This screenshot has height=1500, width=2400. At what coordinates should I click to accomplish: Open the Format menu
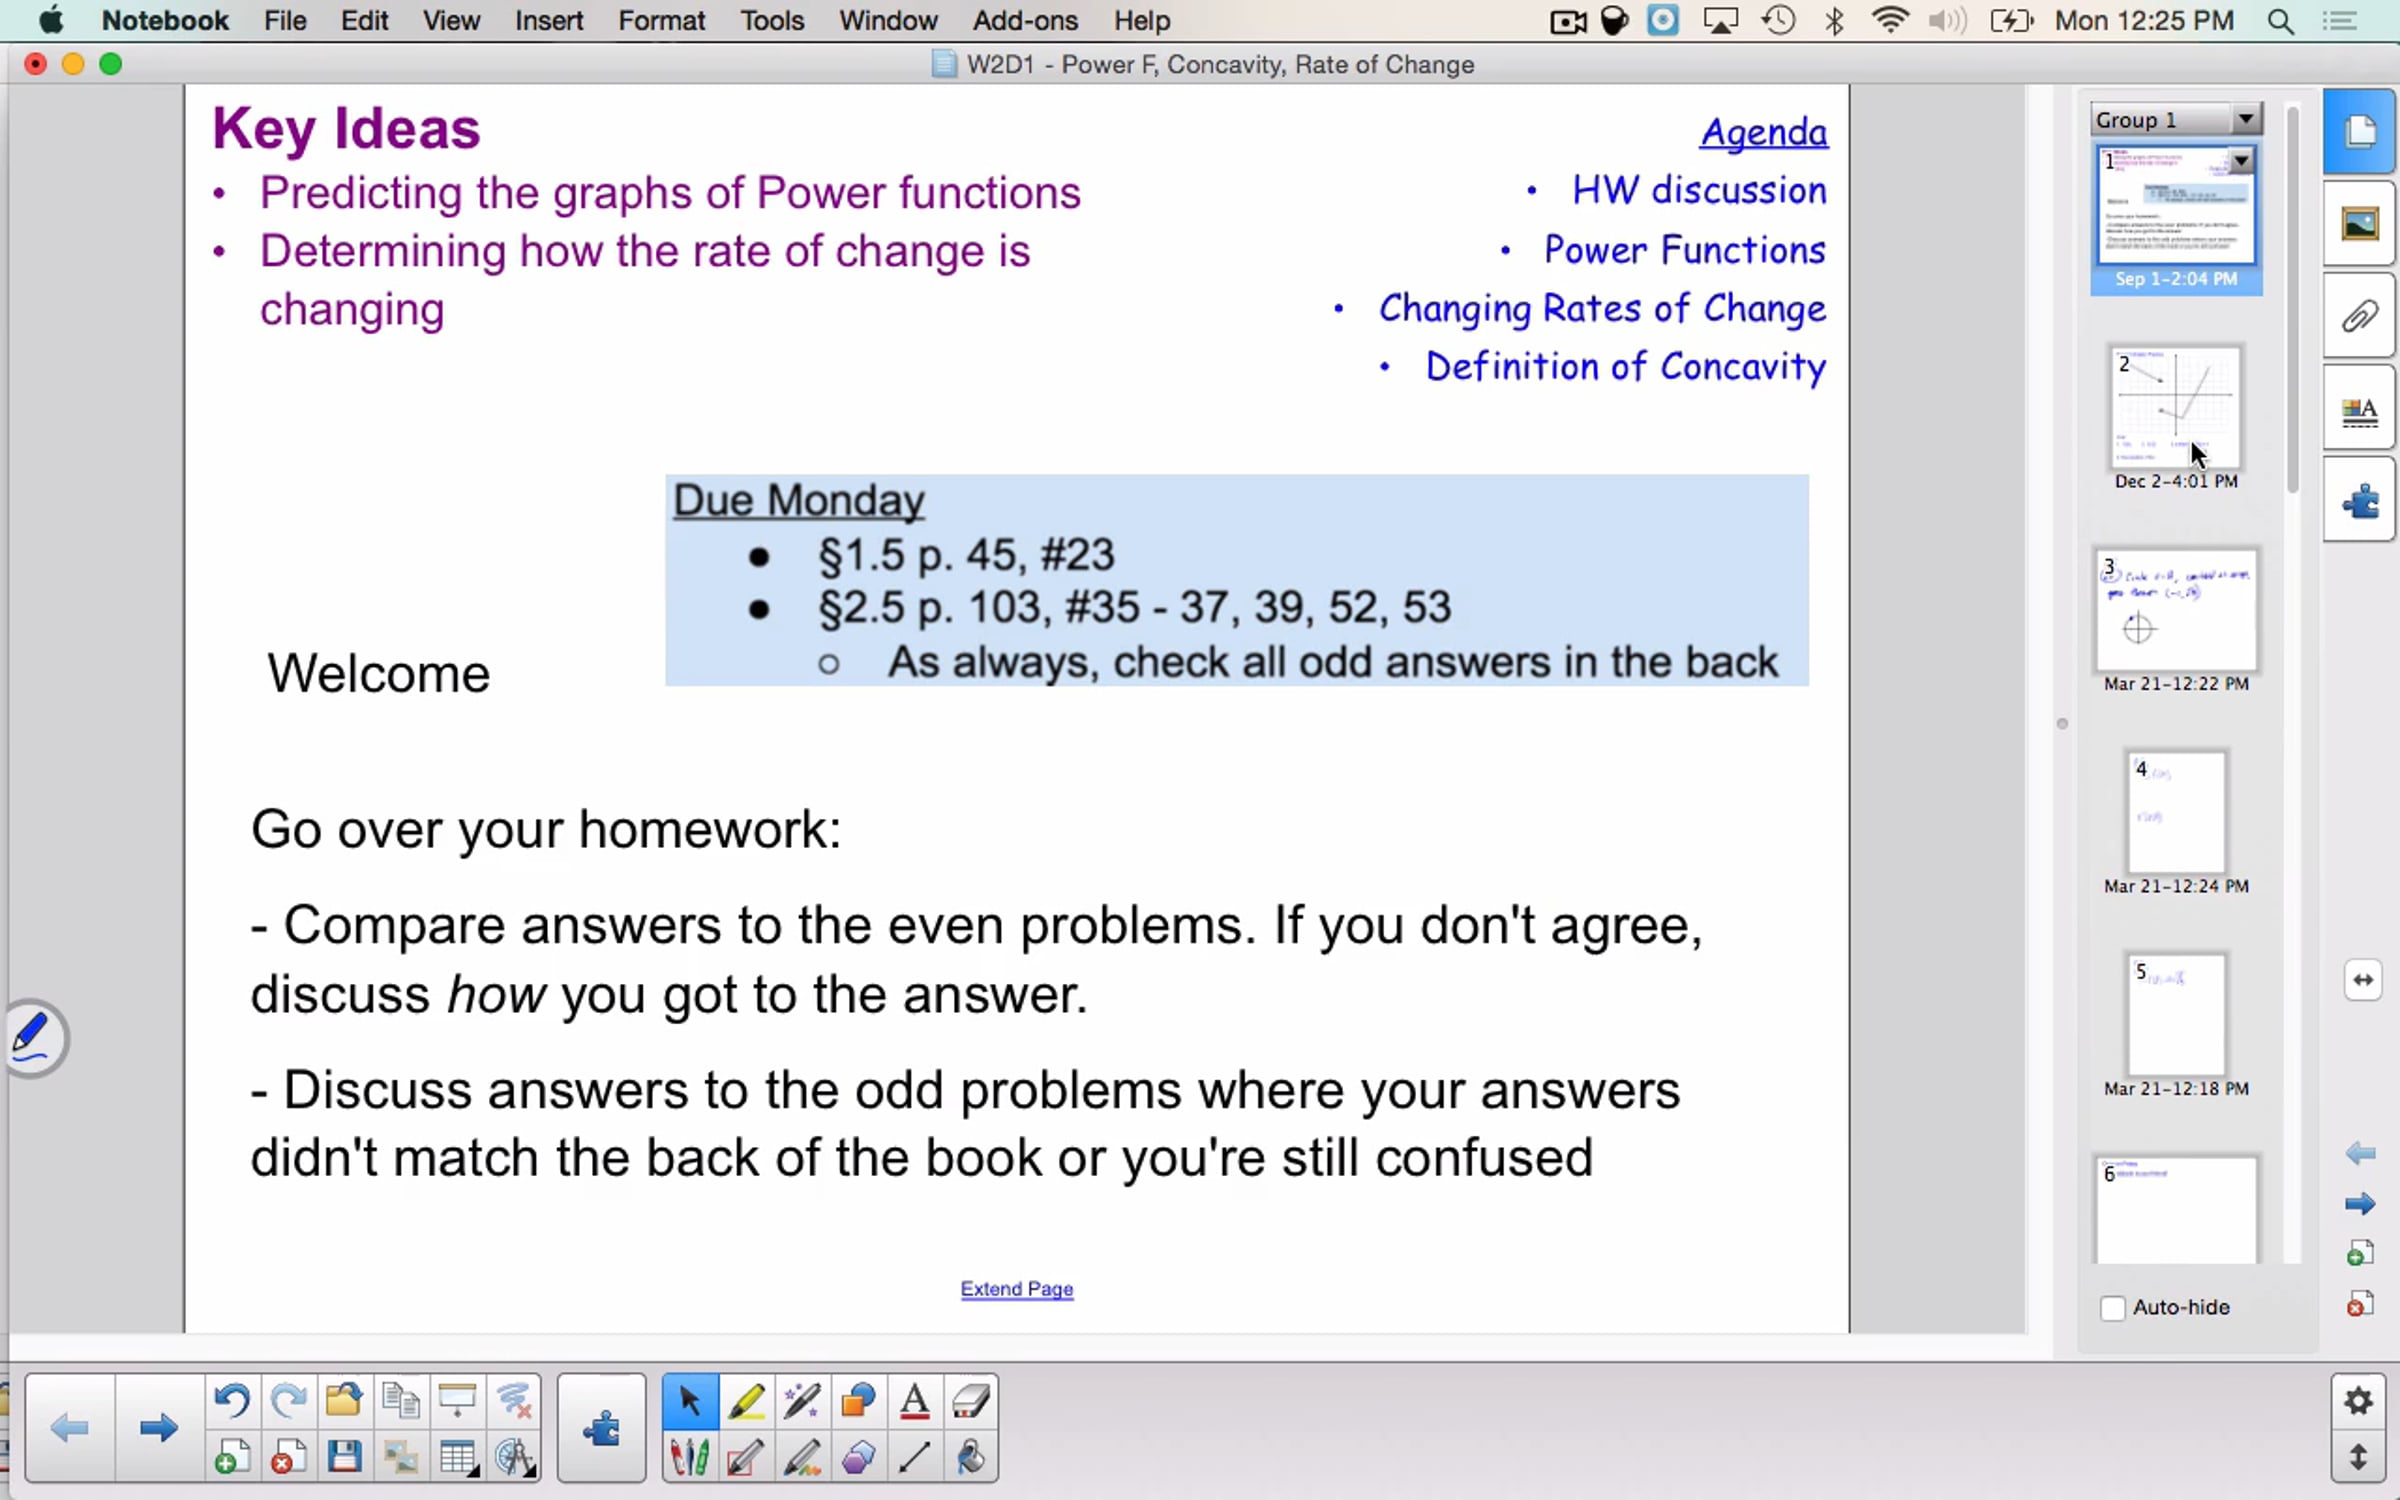661,20
